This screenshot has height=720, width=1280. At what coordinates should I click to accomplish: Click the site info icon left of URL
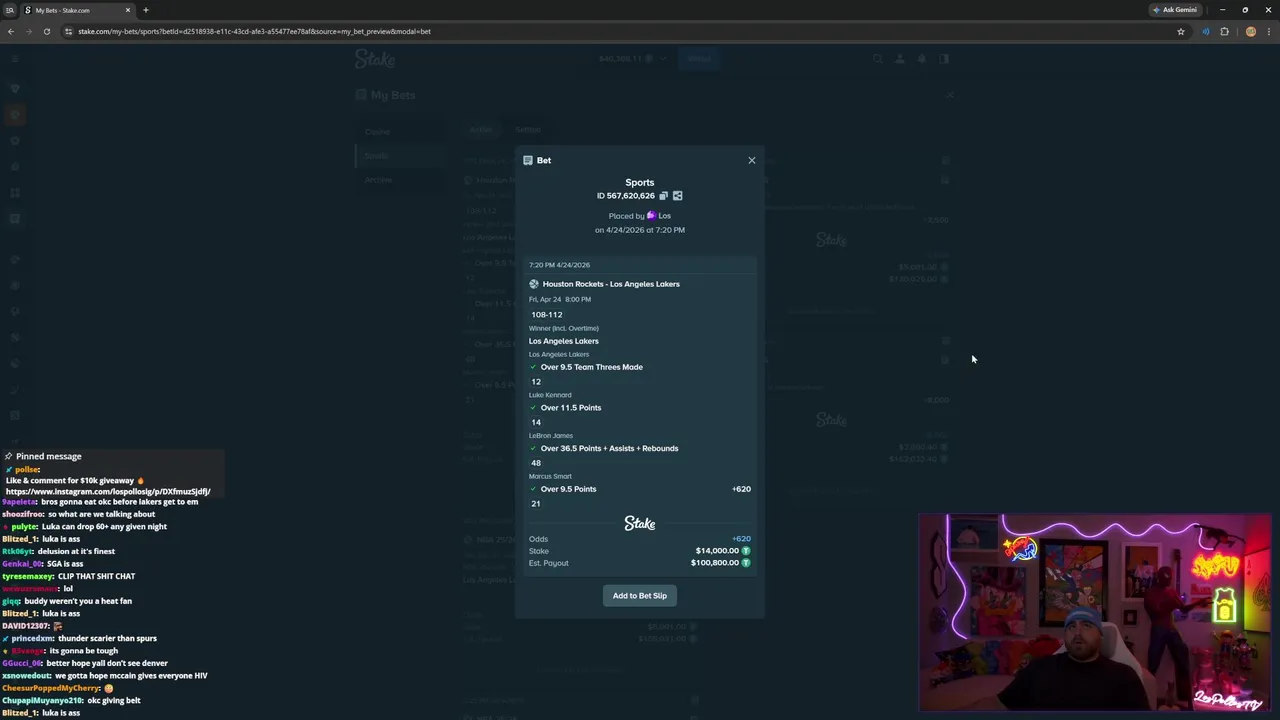[68, 31]
